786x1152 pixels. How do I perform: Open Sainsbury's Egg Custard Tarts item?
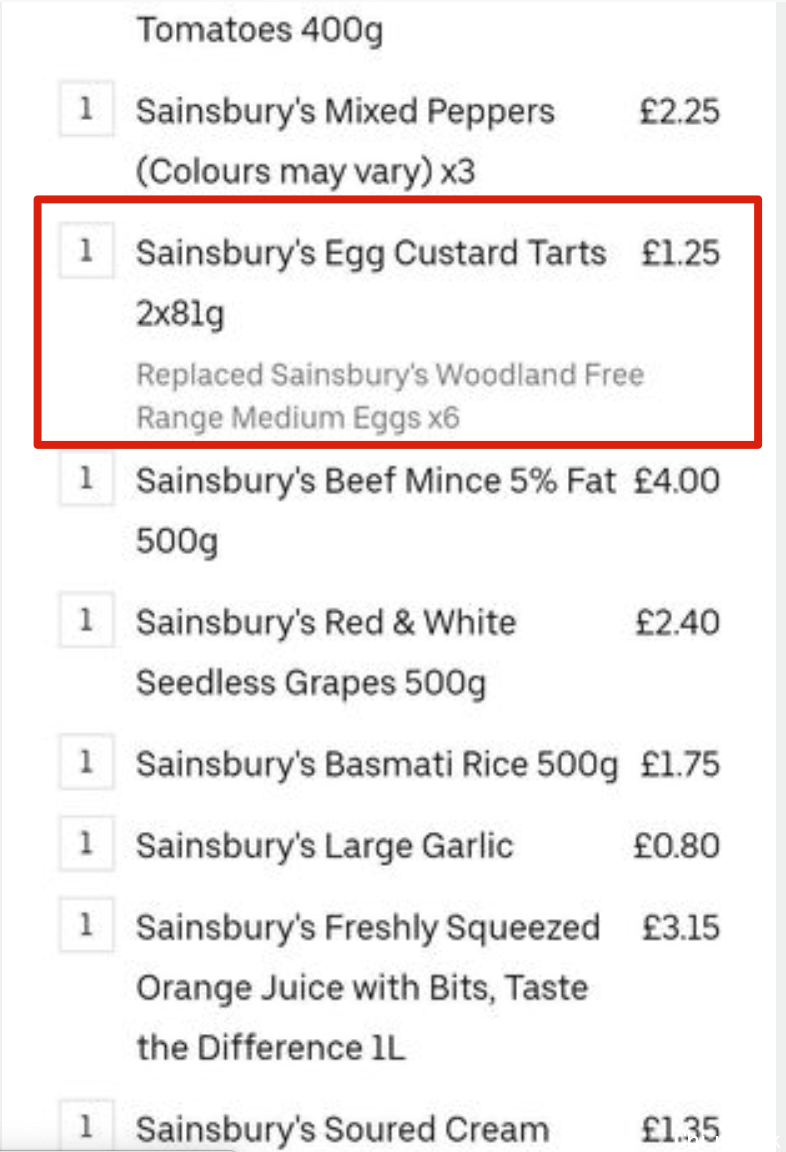point(372,283)
